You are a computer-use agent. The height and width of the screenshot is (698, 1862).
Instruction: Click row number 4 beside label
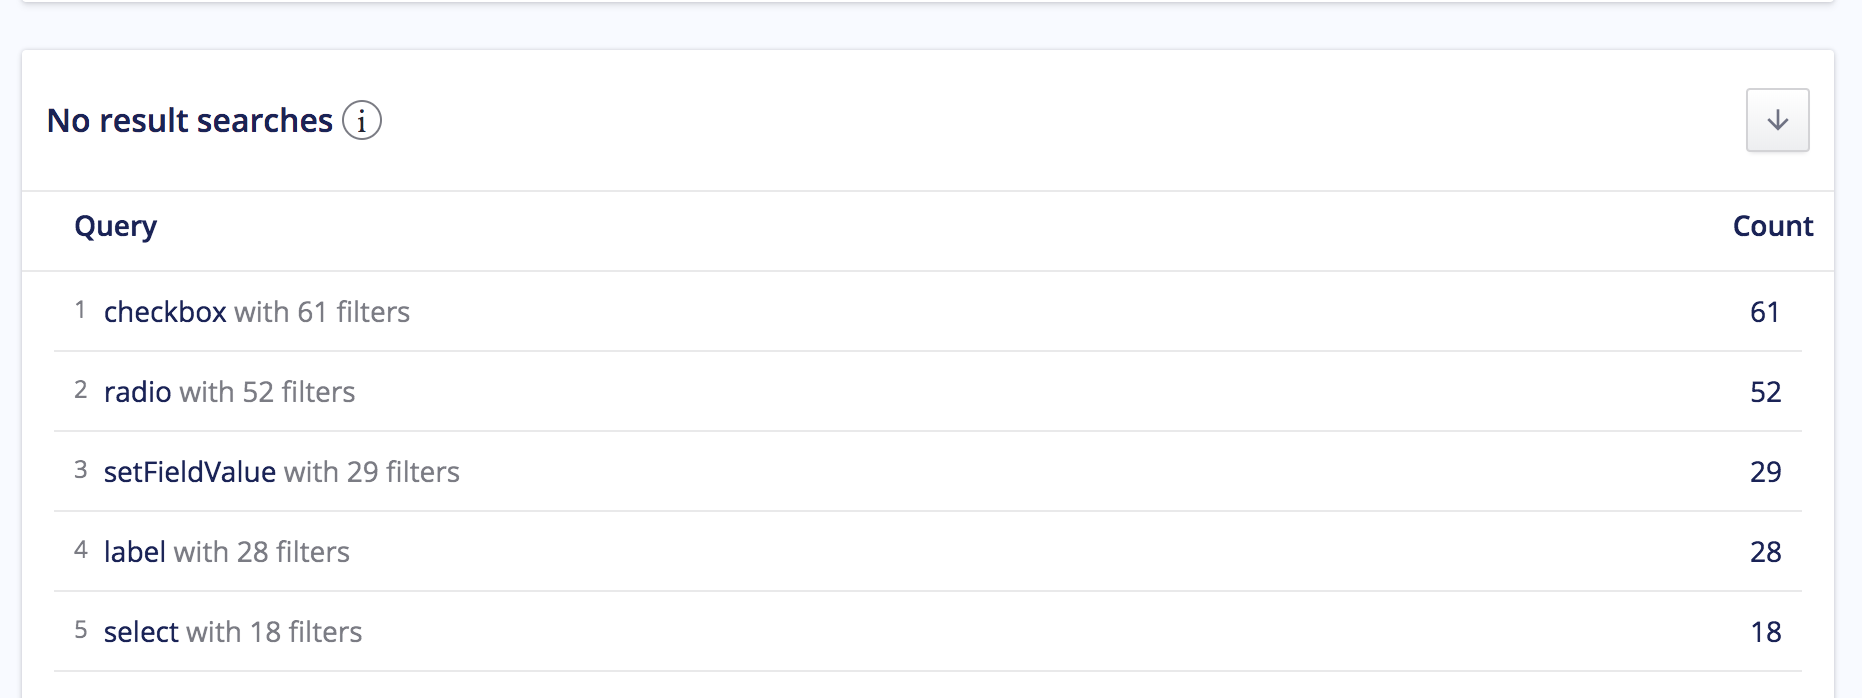[x=81, y=549]
